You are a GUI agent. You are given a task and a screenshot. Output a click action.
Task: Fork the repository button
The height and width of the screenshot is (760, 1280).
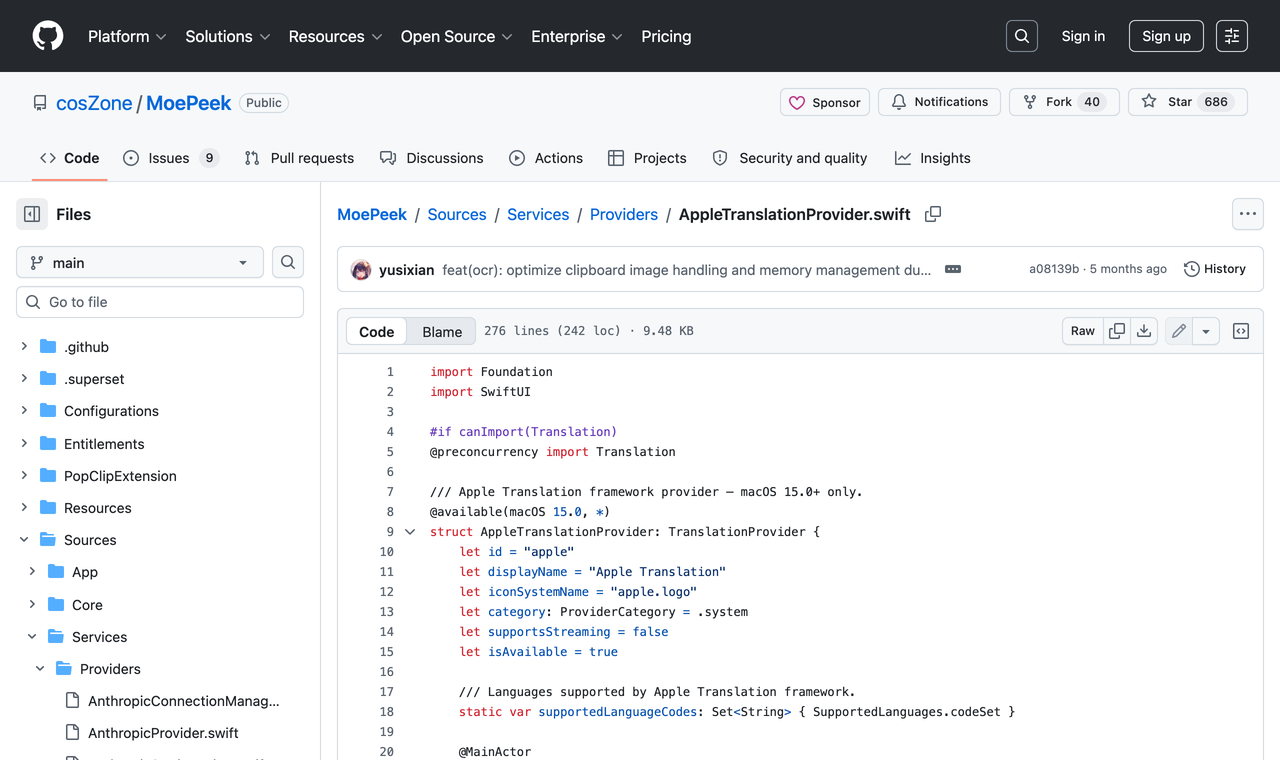tap(1064, 102)
